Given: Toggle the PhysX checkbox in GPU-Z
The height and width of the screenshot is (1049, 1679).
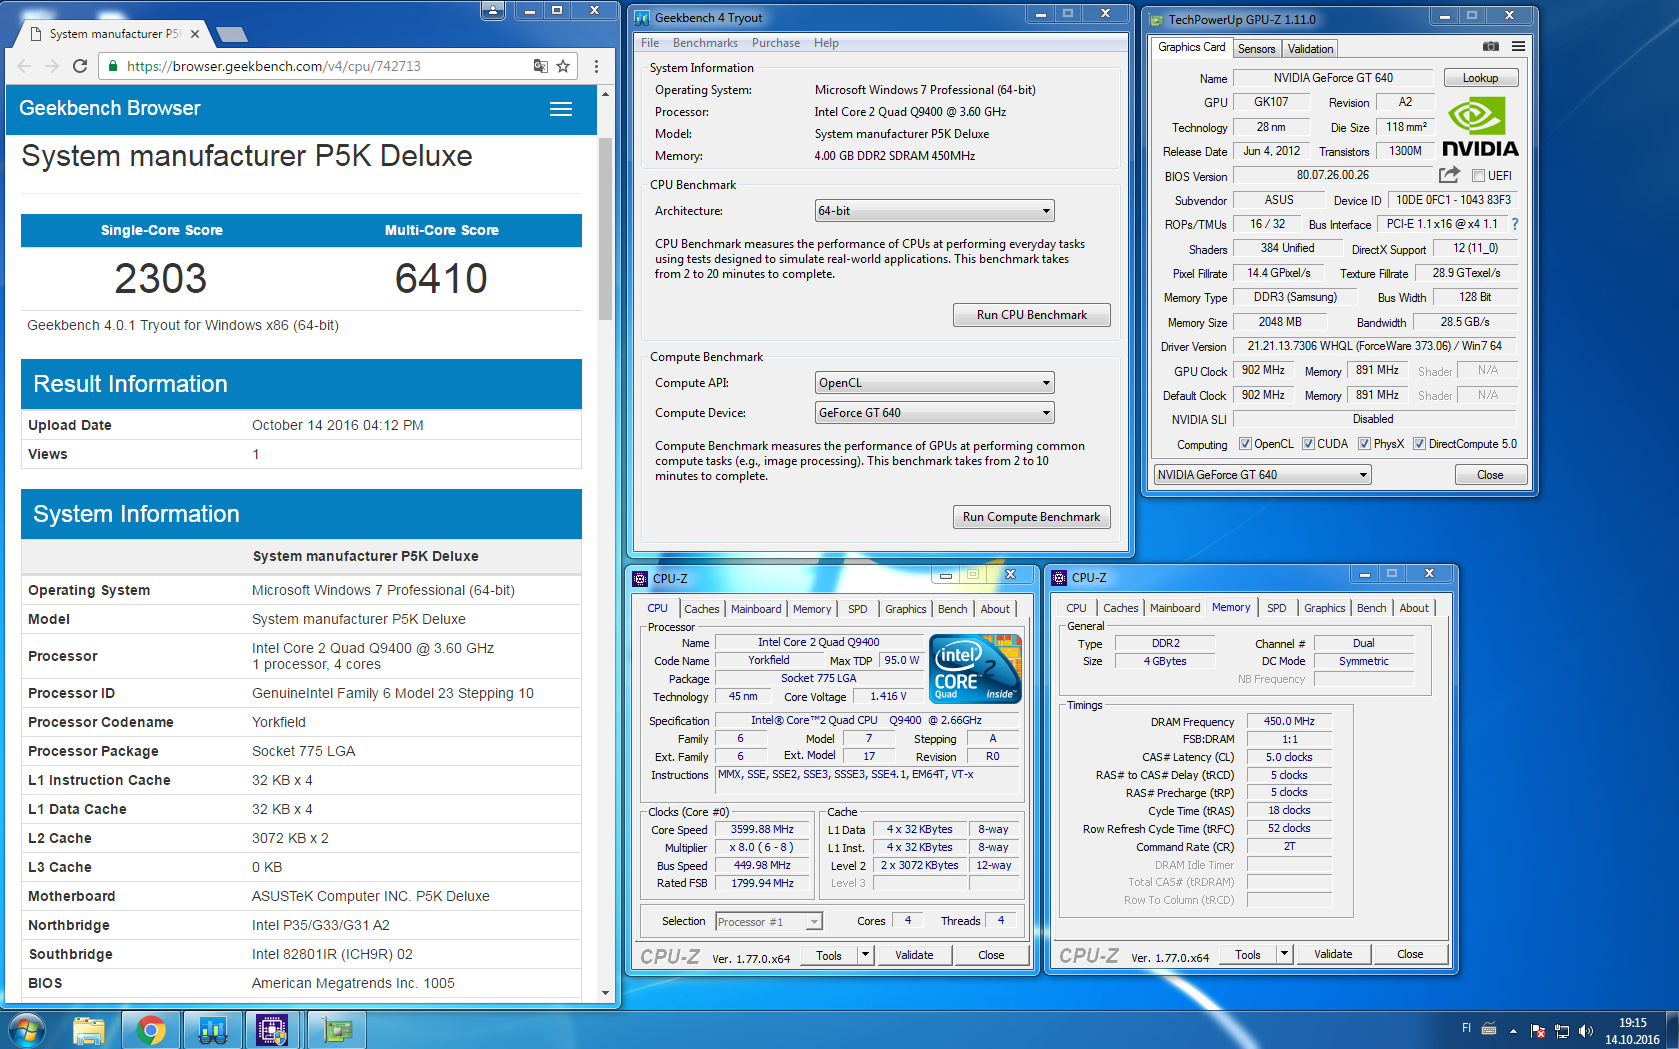Looking at the screenshot, I should (1364, 444).
